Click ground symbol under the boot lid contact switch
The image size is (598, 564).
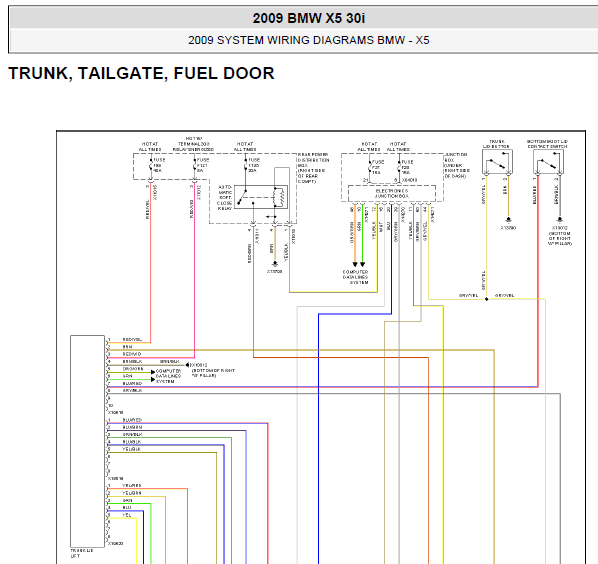click(x=559, y=220)
